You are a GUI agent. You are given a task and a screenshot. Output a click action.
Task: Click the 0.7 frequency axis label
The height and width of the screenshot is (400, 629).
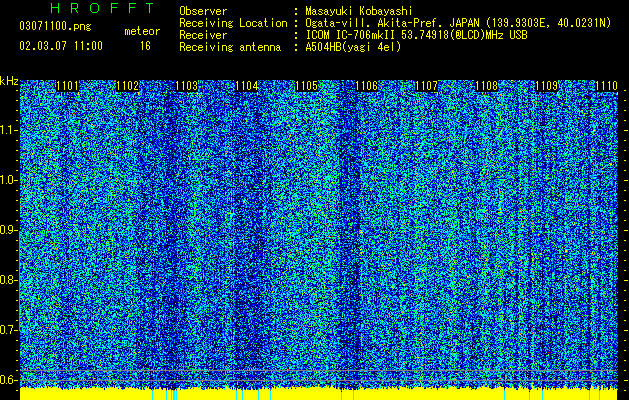(x=8, y=330)
